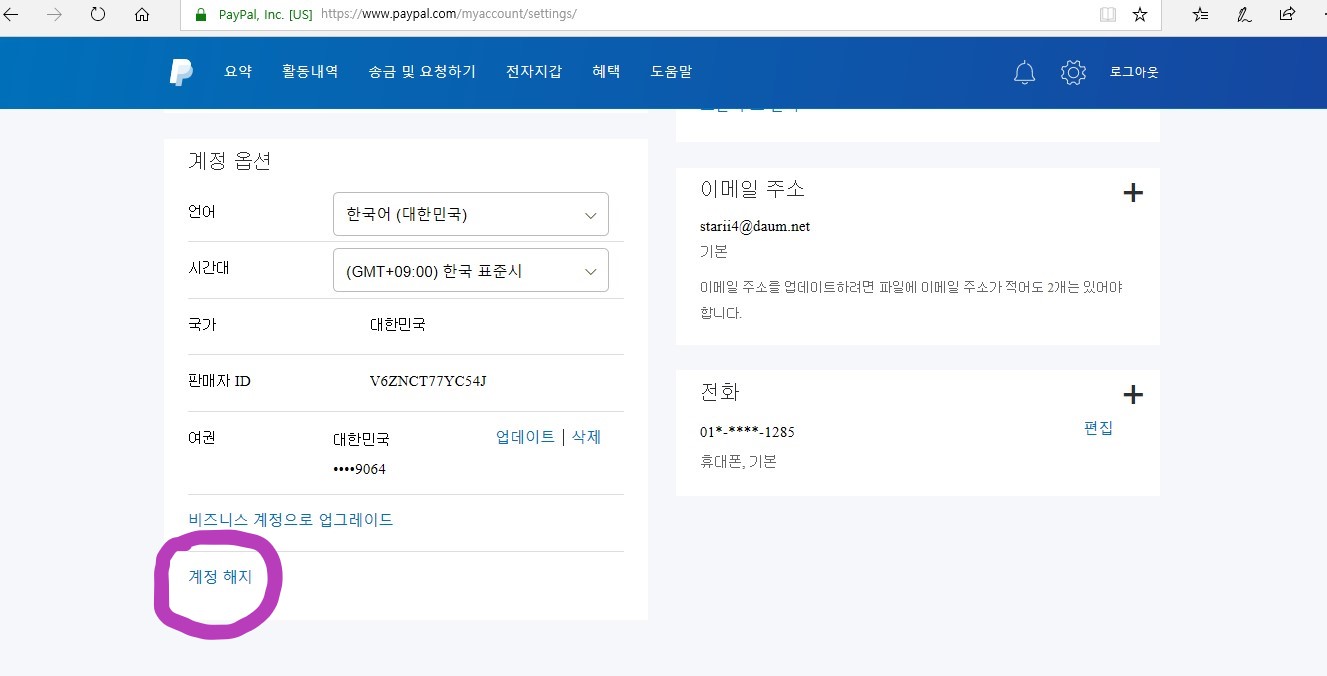This screenshot has width=1327, height=676.
Task: Open the 혜택 menu item
Action: point(606,72)
